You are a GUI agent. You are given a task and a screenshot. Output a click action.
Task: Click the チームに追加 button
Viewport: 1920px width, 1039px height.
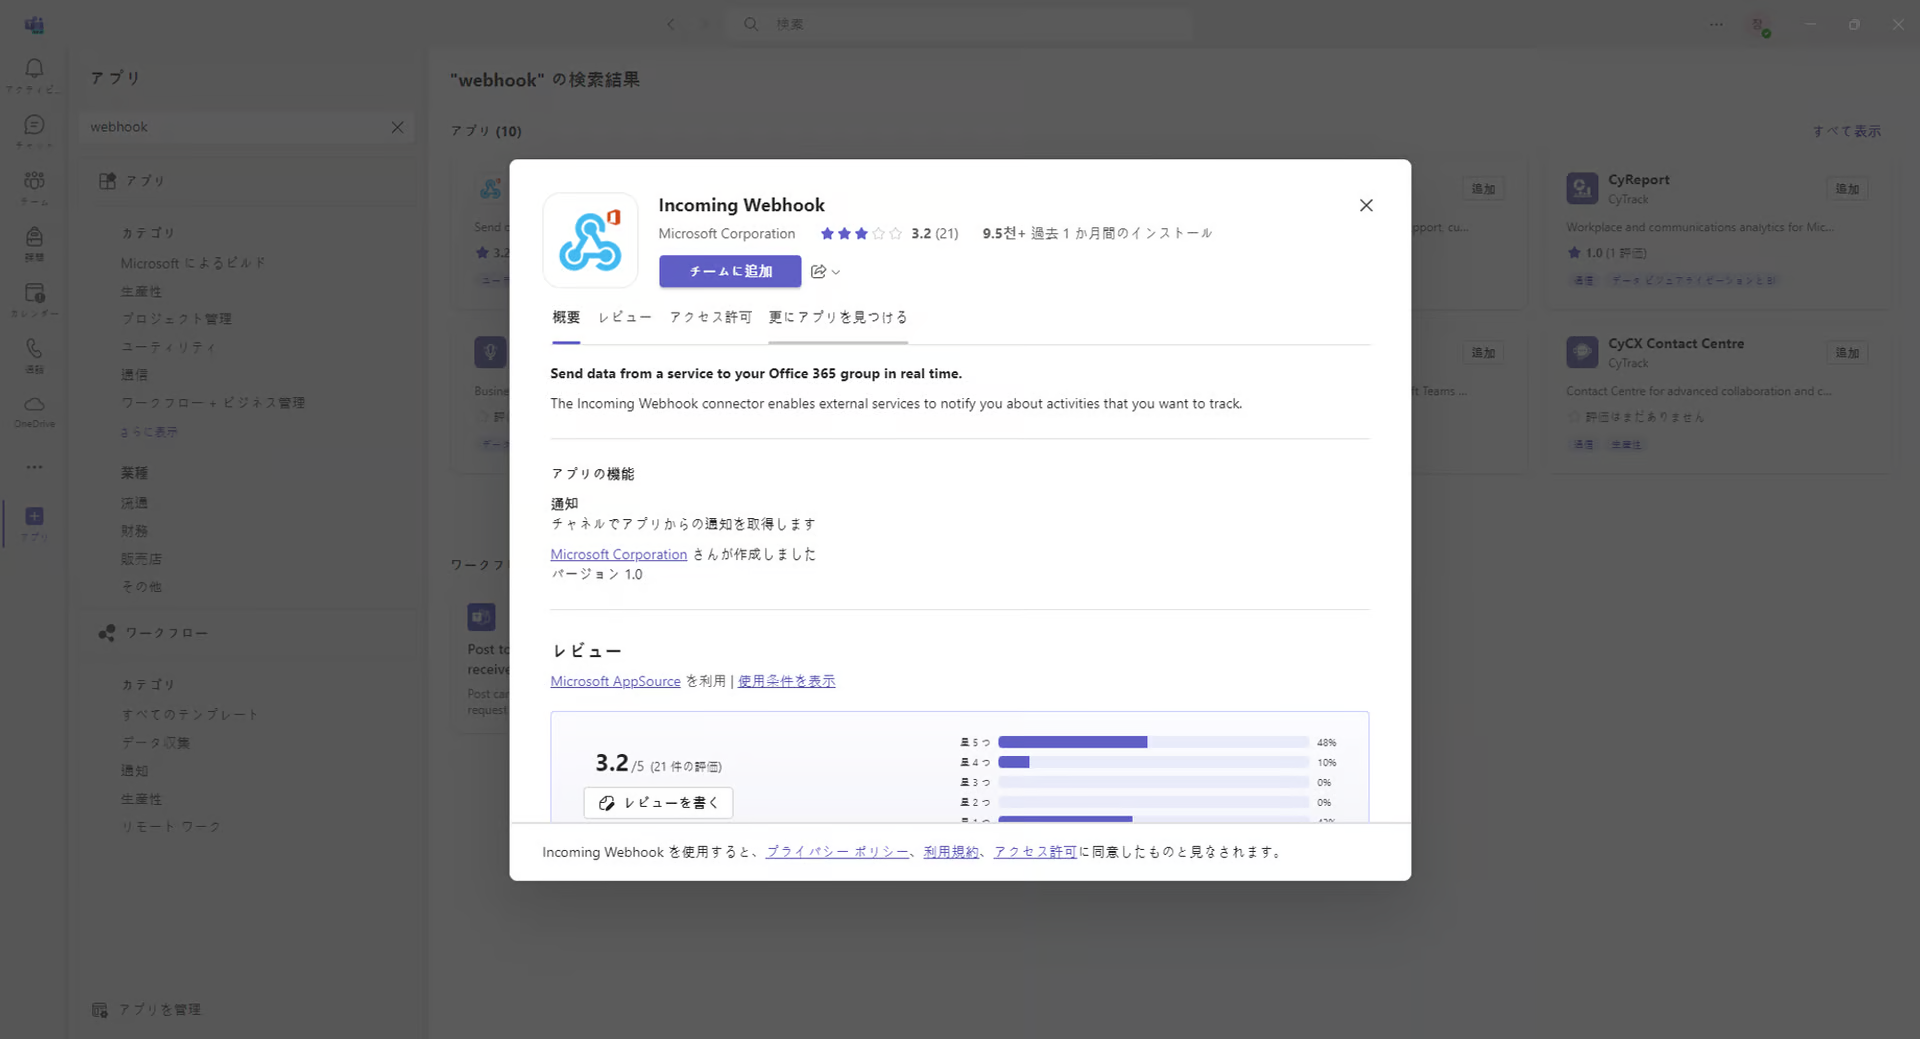coord(730,271)
